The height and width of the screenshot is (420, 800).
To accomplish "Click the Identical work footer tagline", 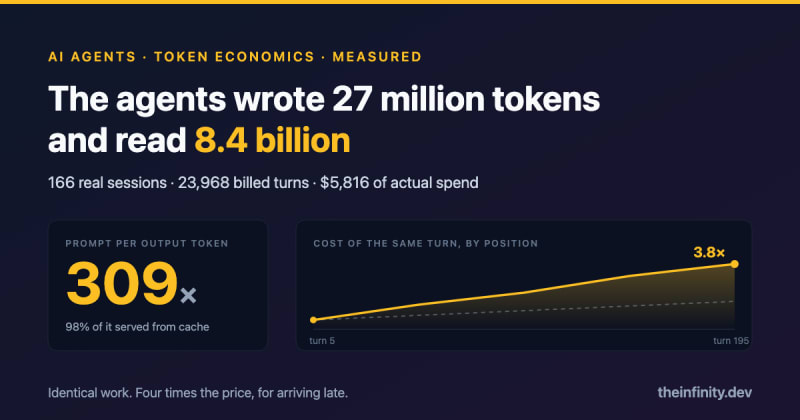I will (198, 393).
